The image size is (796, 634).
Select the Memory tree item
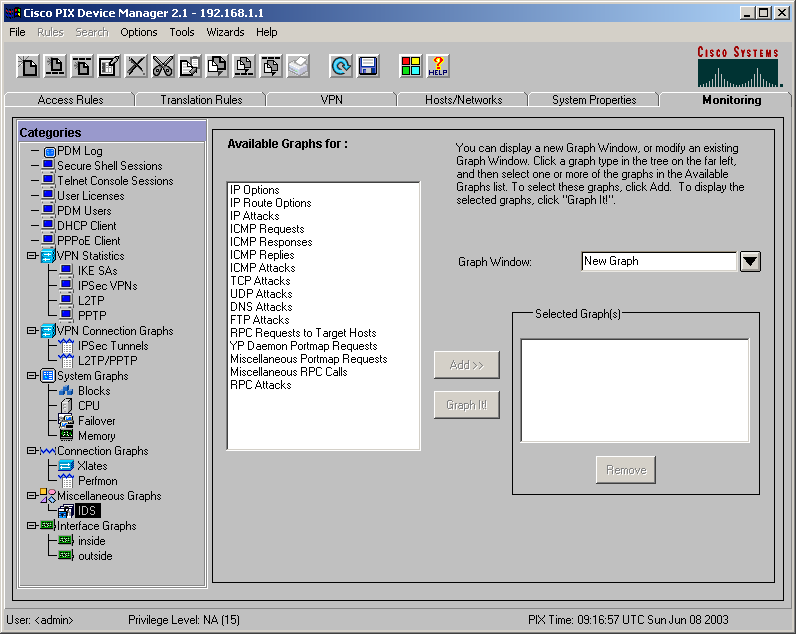click(96, 436)
